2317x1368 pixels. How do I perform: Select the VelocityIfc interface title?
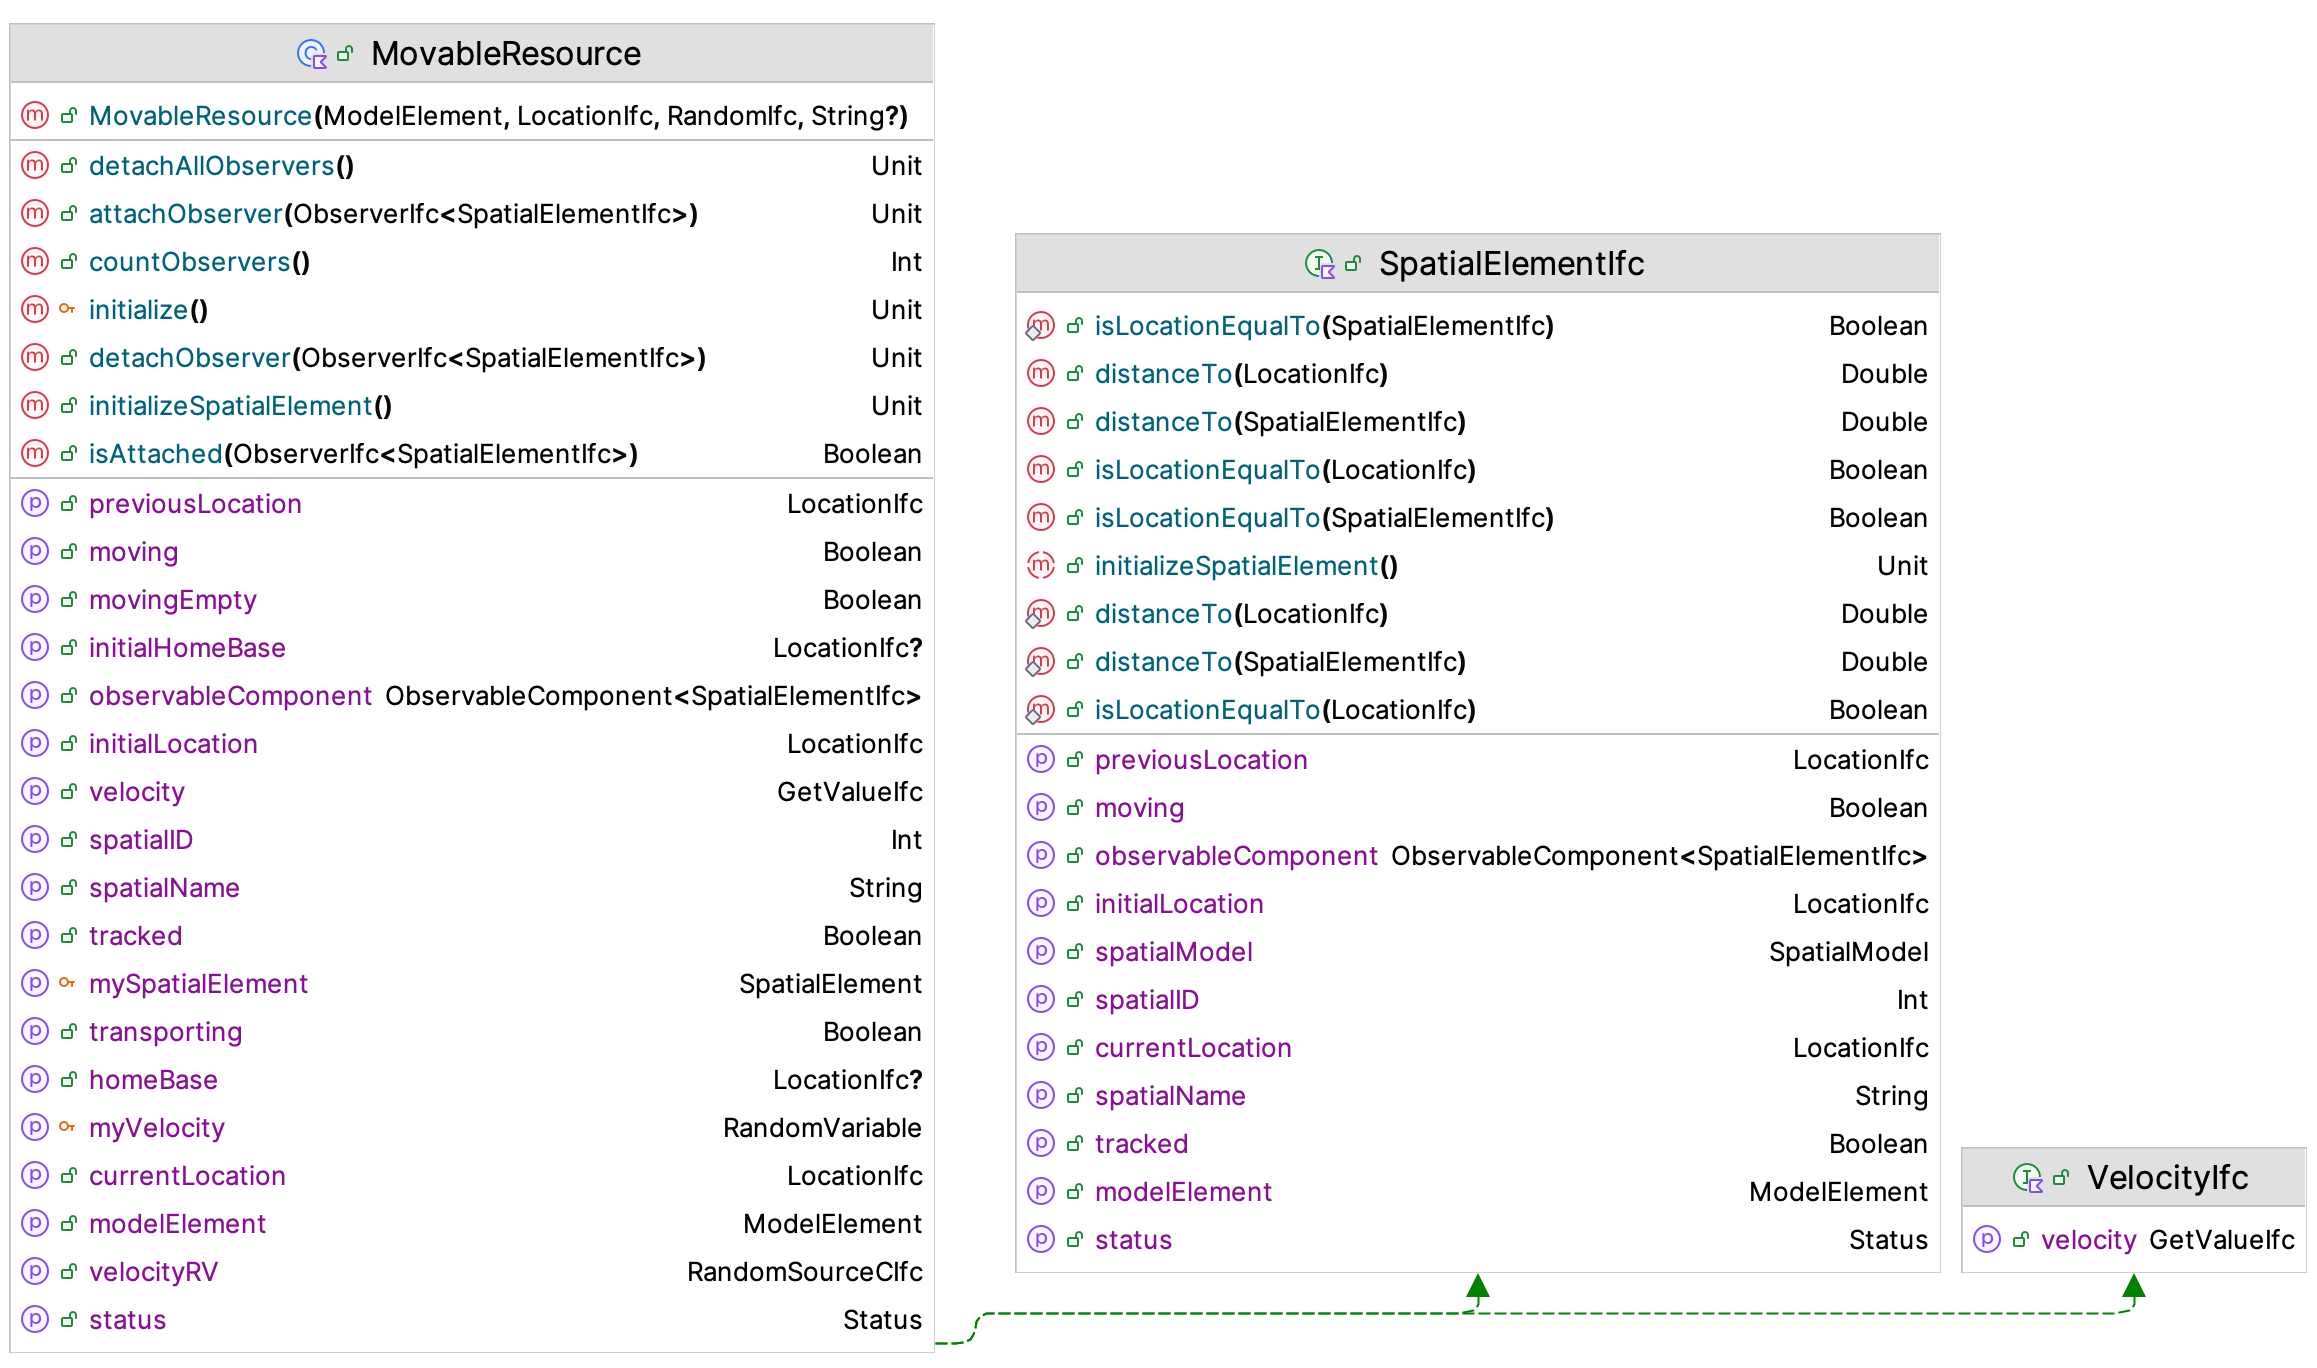[2167, 1178]
